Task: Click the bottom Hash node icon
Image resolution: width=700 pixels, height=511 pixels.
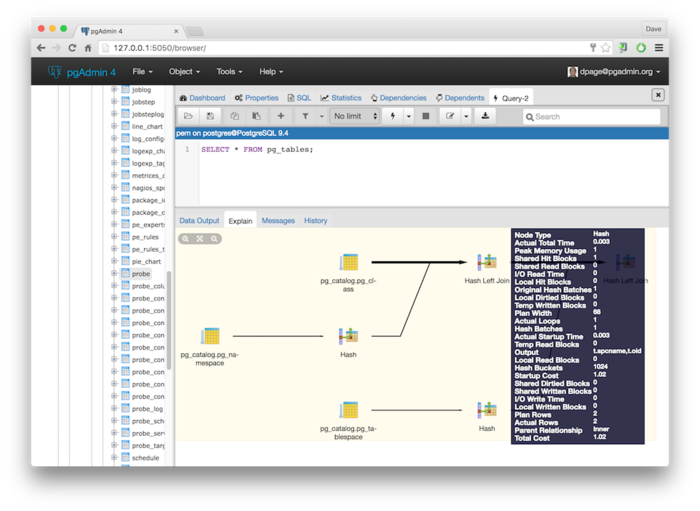Action: click(x=487, y=410)
